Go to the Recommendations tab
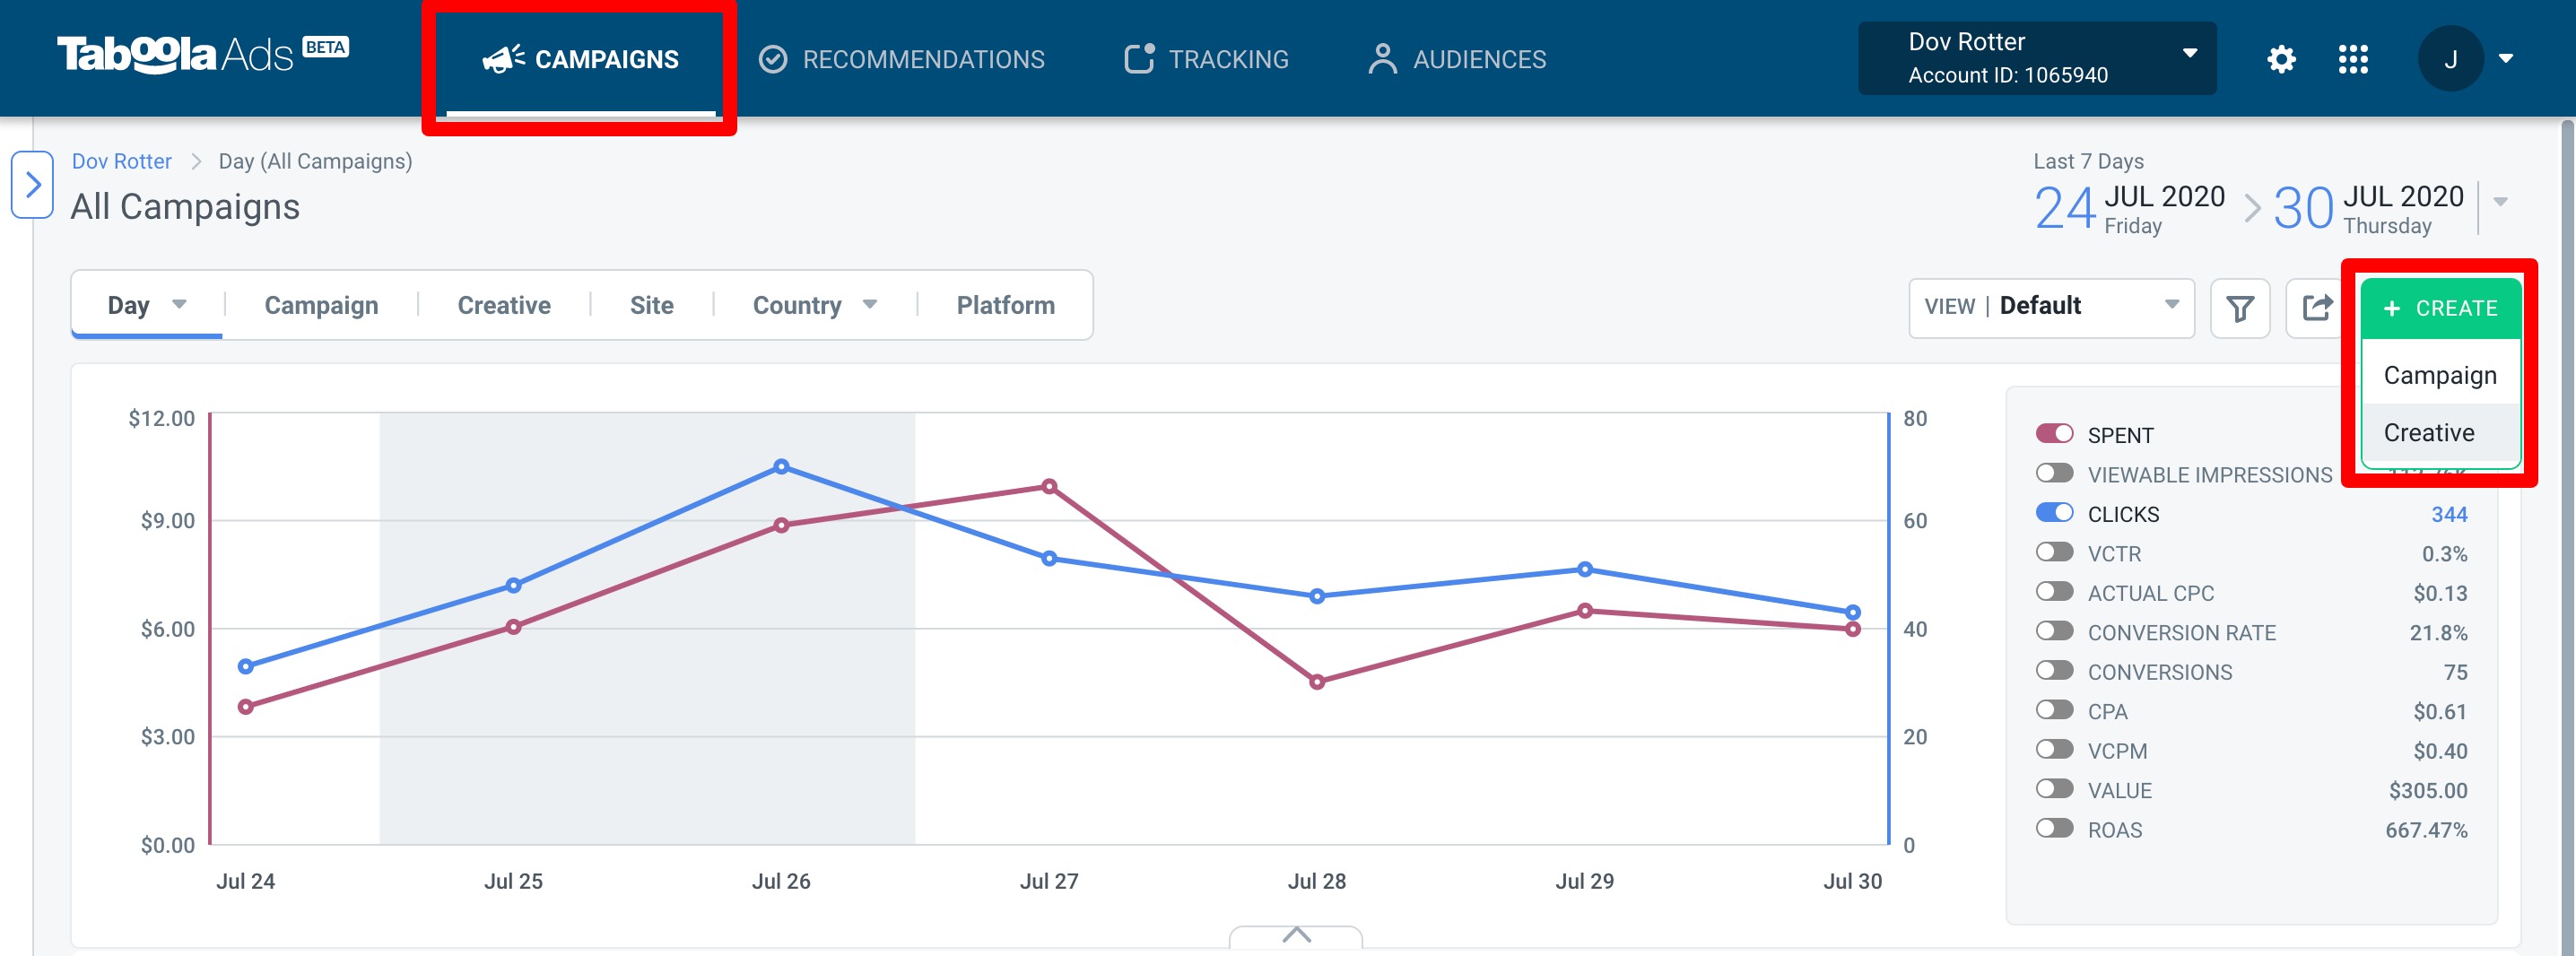The width and height of the screenshot is (2576, 956). click(901, 59)
